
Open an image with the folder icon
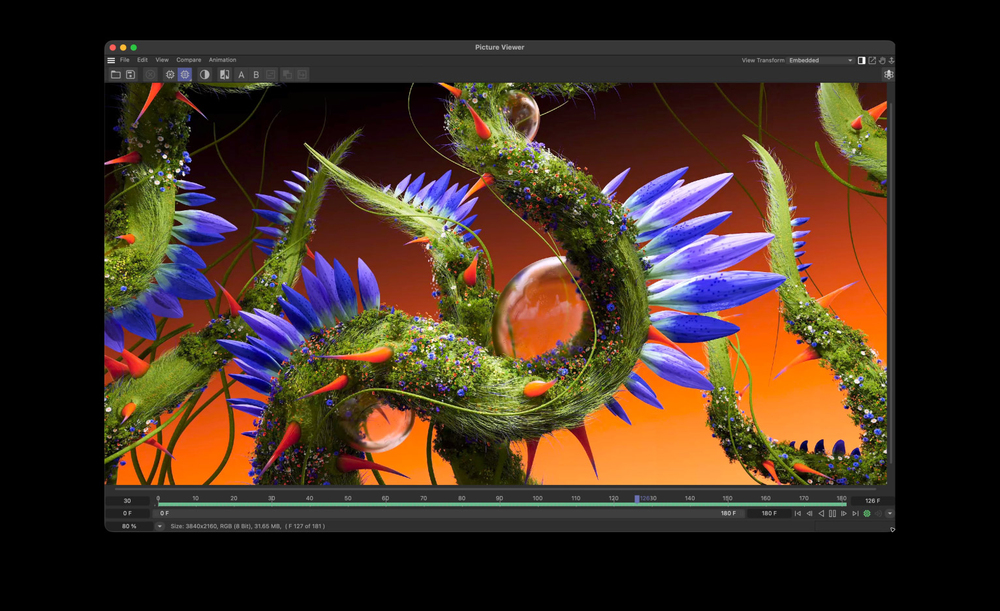pos(115,75)
